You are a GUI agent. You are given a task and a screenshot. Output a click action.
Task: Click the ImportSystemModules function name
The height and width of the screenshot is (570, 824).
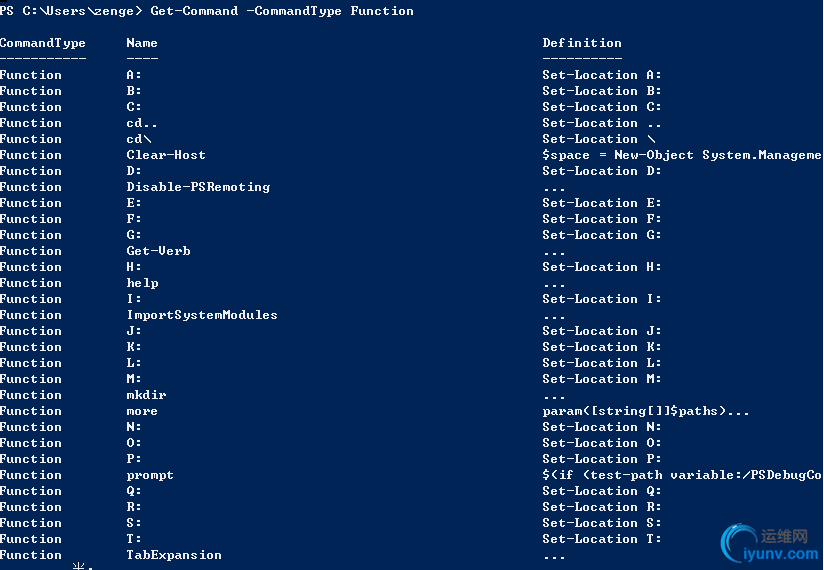click(202, 315)
